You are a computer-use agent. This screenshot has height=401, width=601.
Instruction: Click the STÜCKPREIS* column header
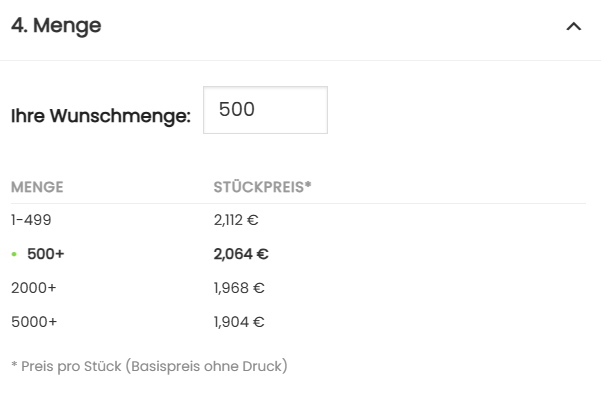pyautogui.click(x=263, y=187)
